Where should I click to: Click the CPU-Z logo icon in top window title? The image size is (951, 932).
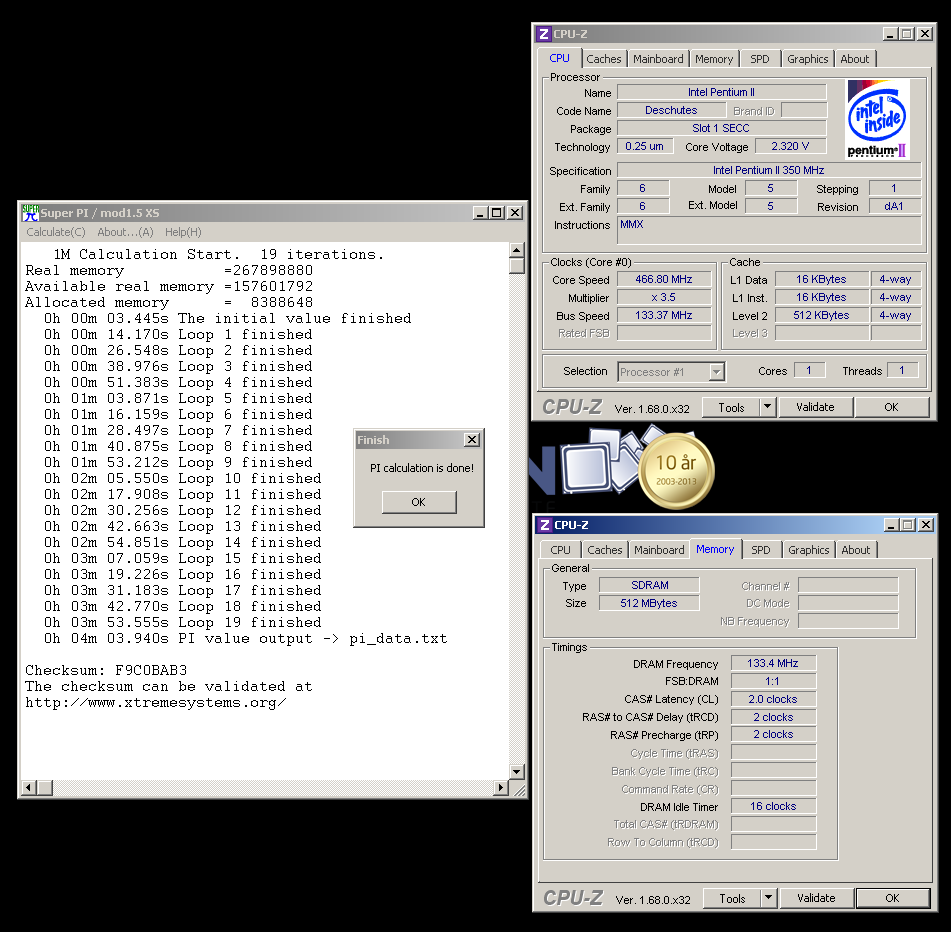click(544, 34)
